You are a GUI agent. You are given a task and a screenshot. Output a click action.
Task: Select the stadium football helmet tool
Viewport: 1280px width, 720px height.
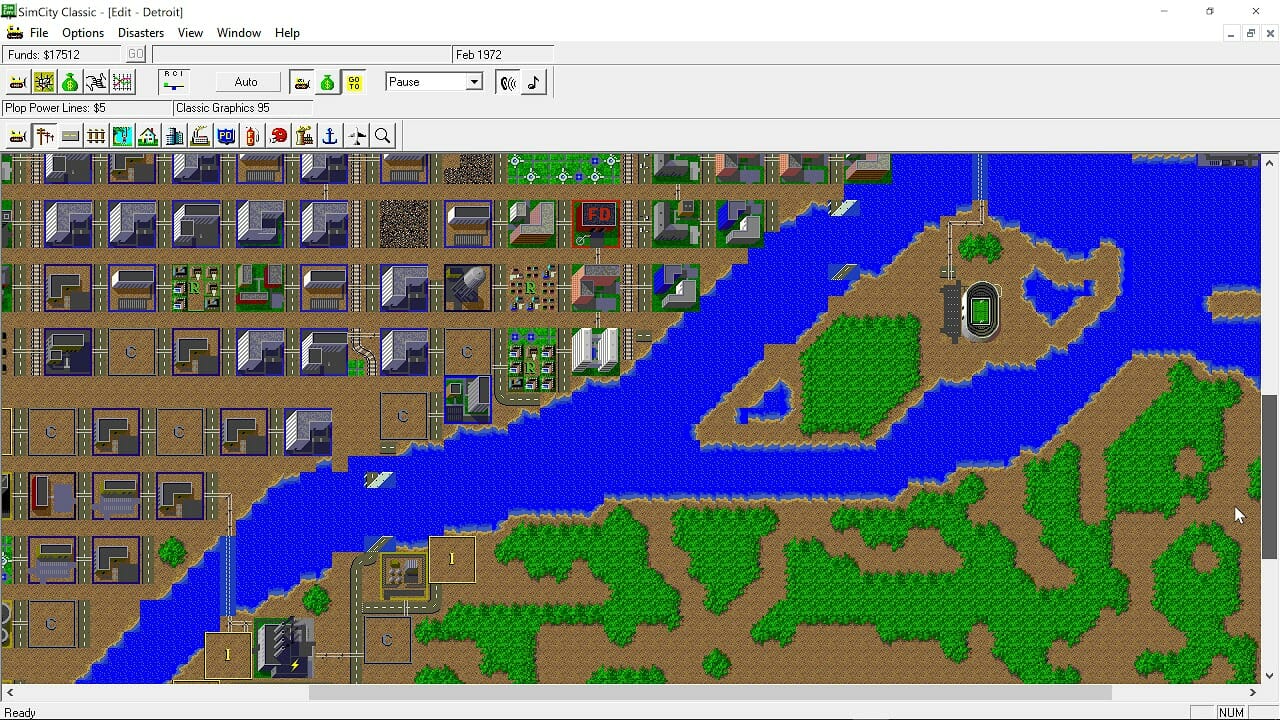tap(278, 136)
